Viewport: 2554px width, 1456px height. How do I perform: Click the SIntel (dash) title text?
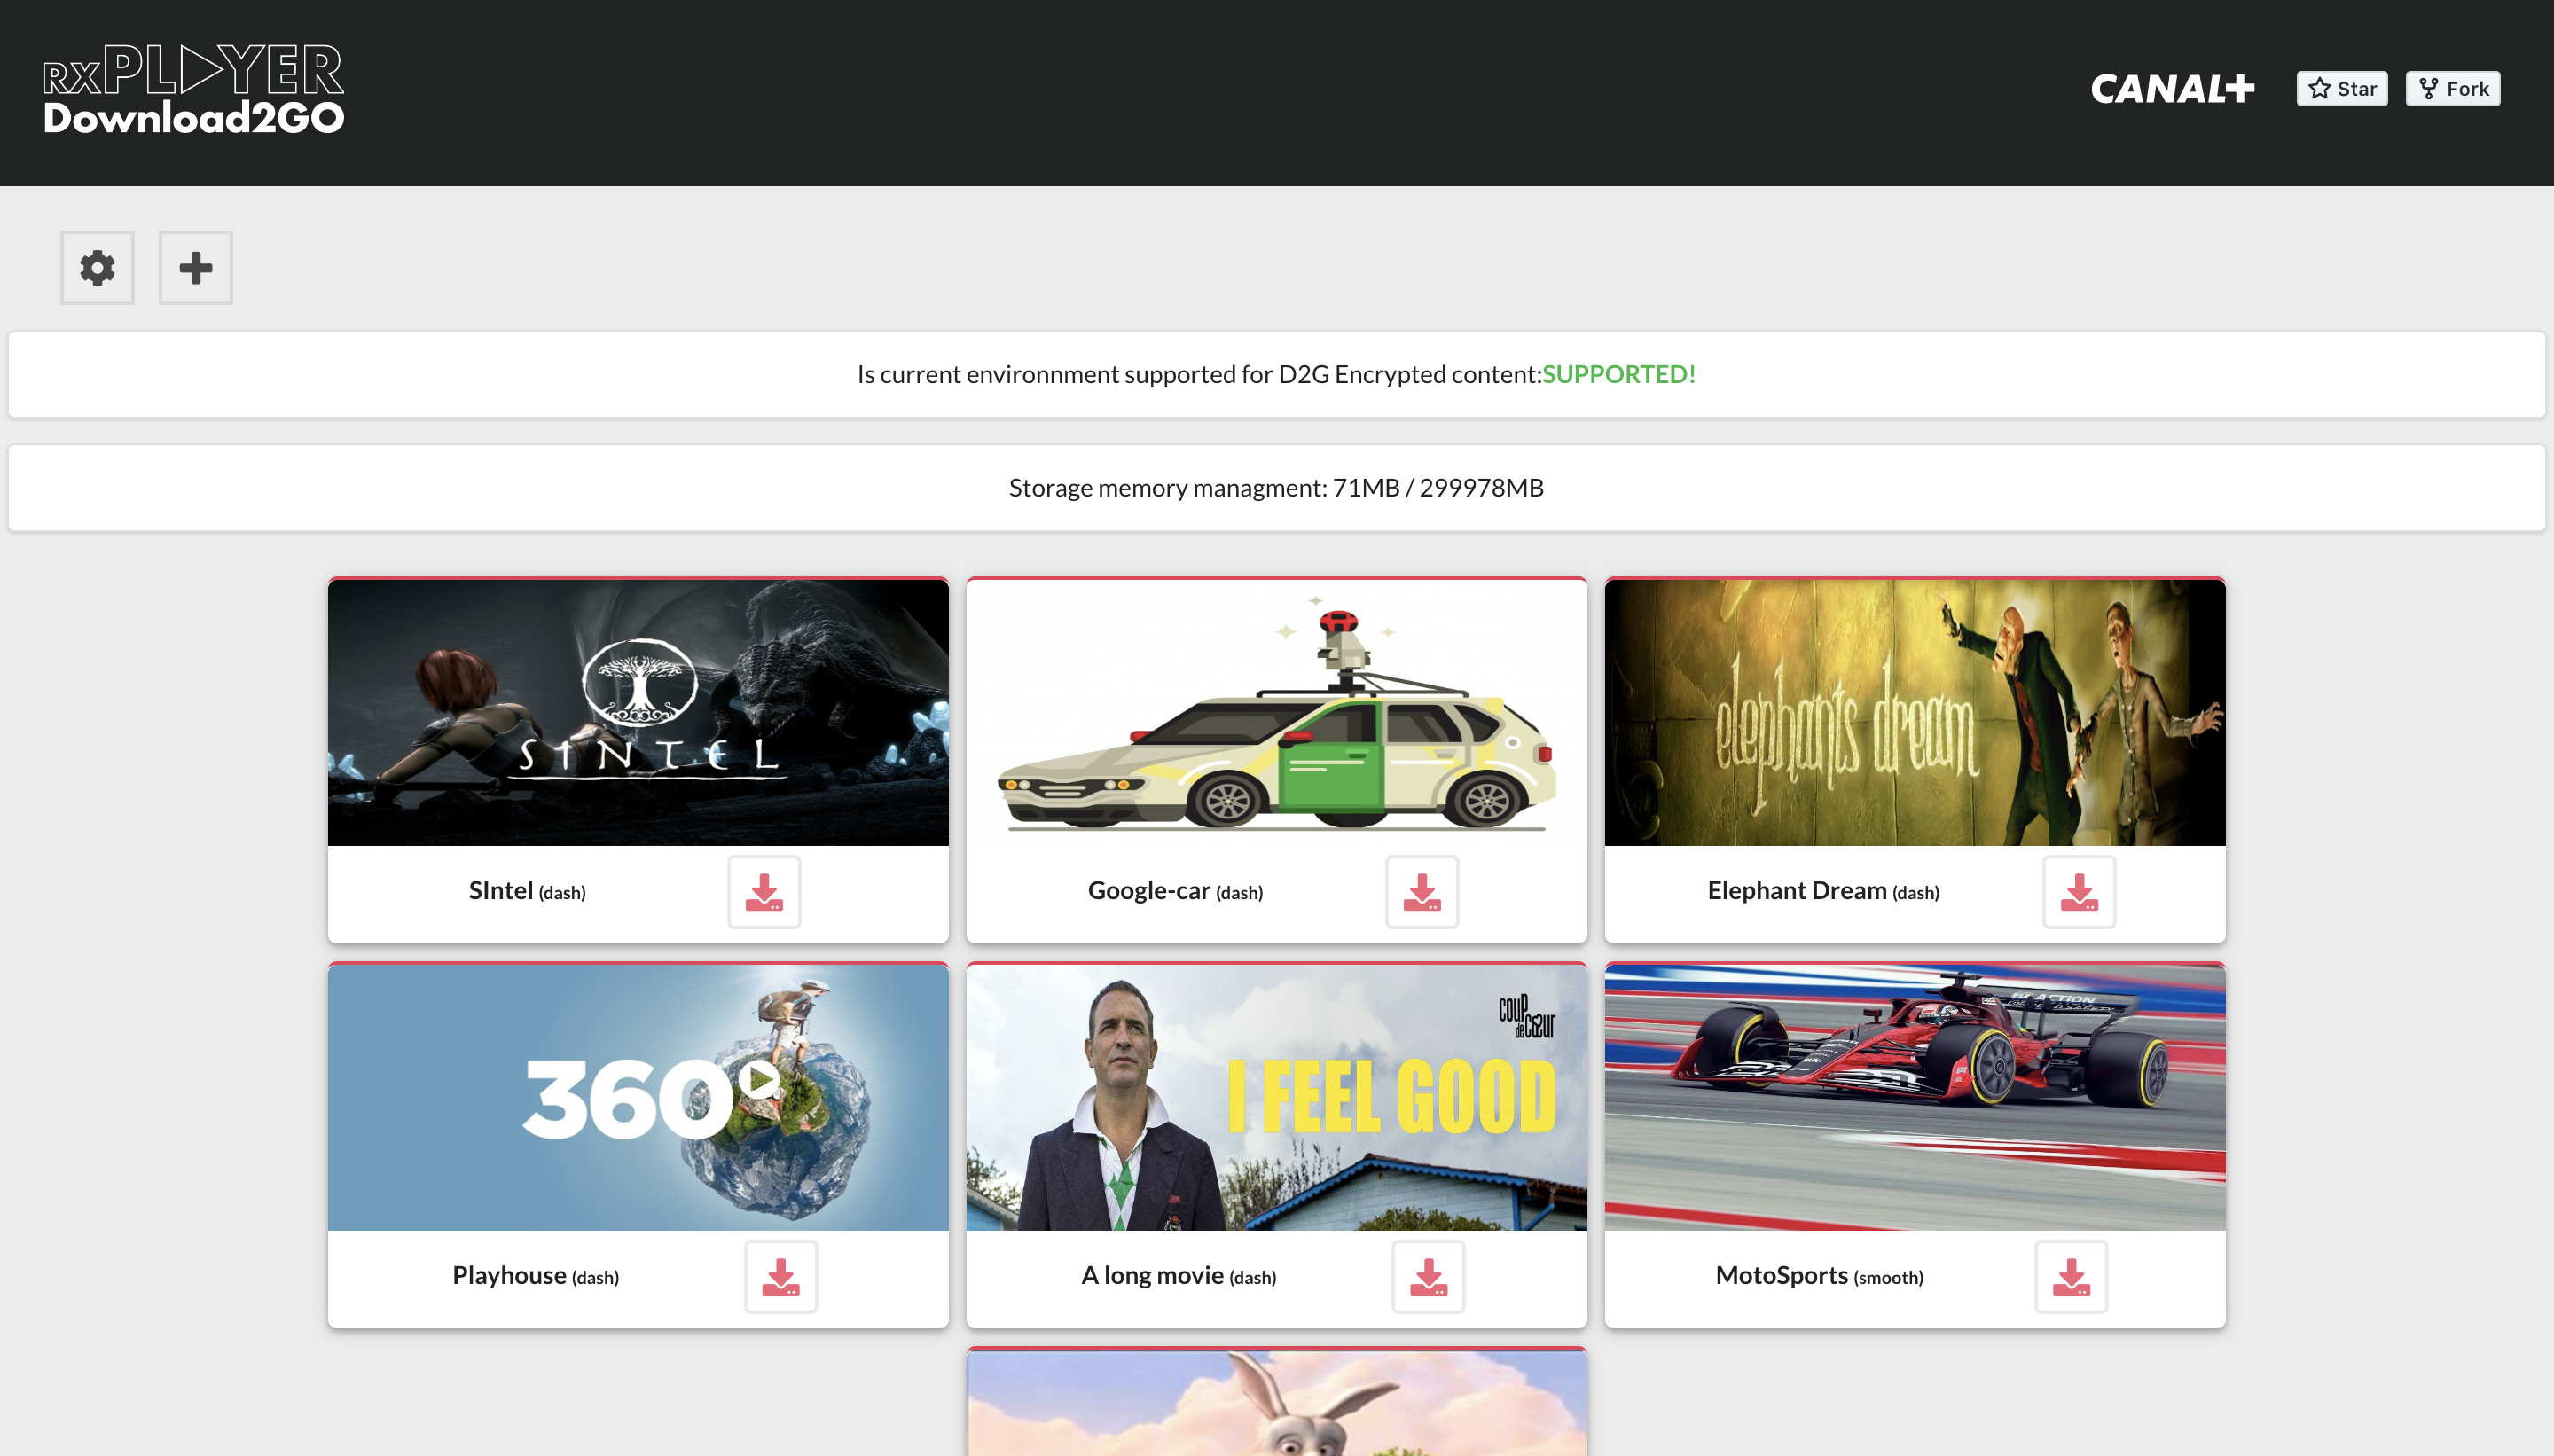tap(527, 891)
